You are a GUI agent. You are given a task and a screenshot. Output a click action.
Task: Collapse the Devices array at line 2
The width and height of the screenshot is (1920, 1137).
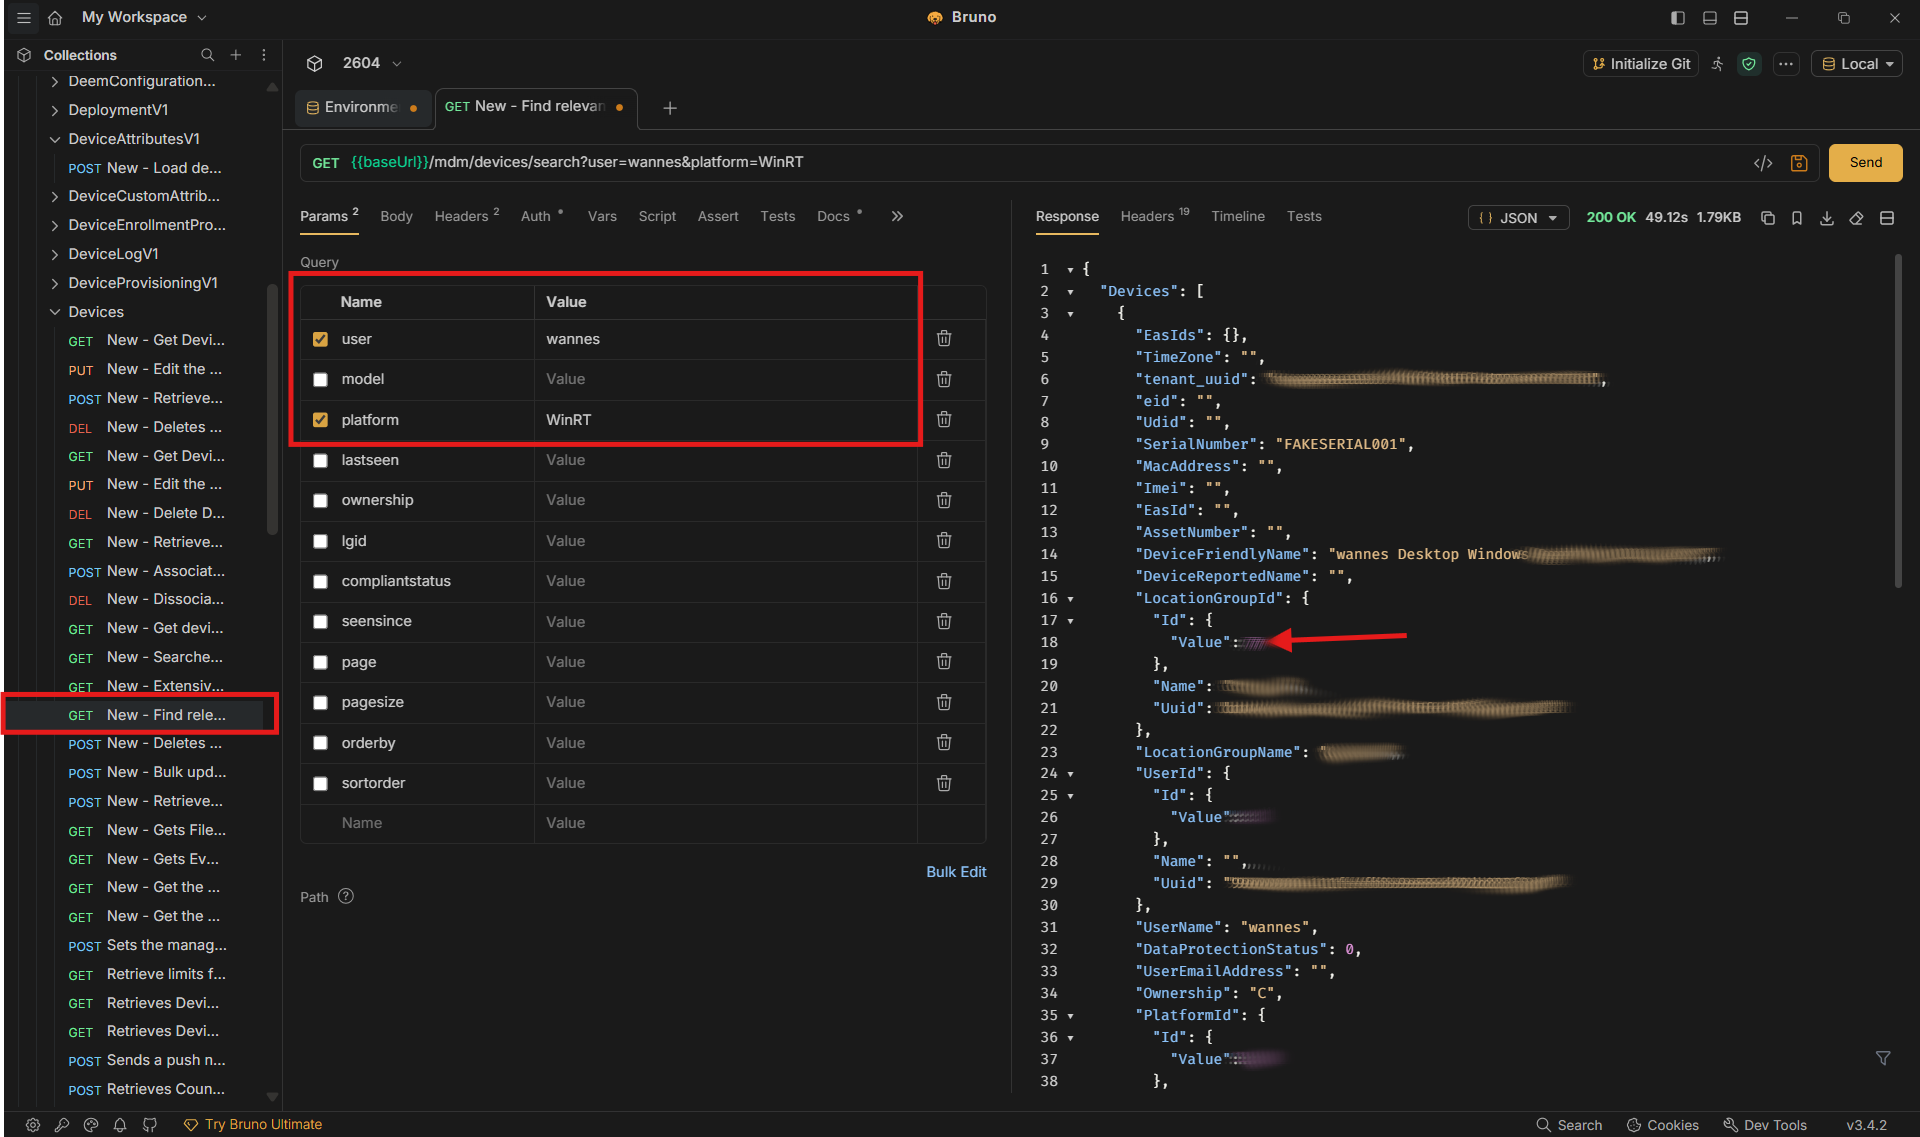pos(1070,292)
